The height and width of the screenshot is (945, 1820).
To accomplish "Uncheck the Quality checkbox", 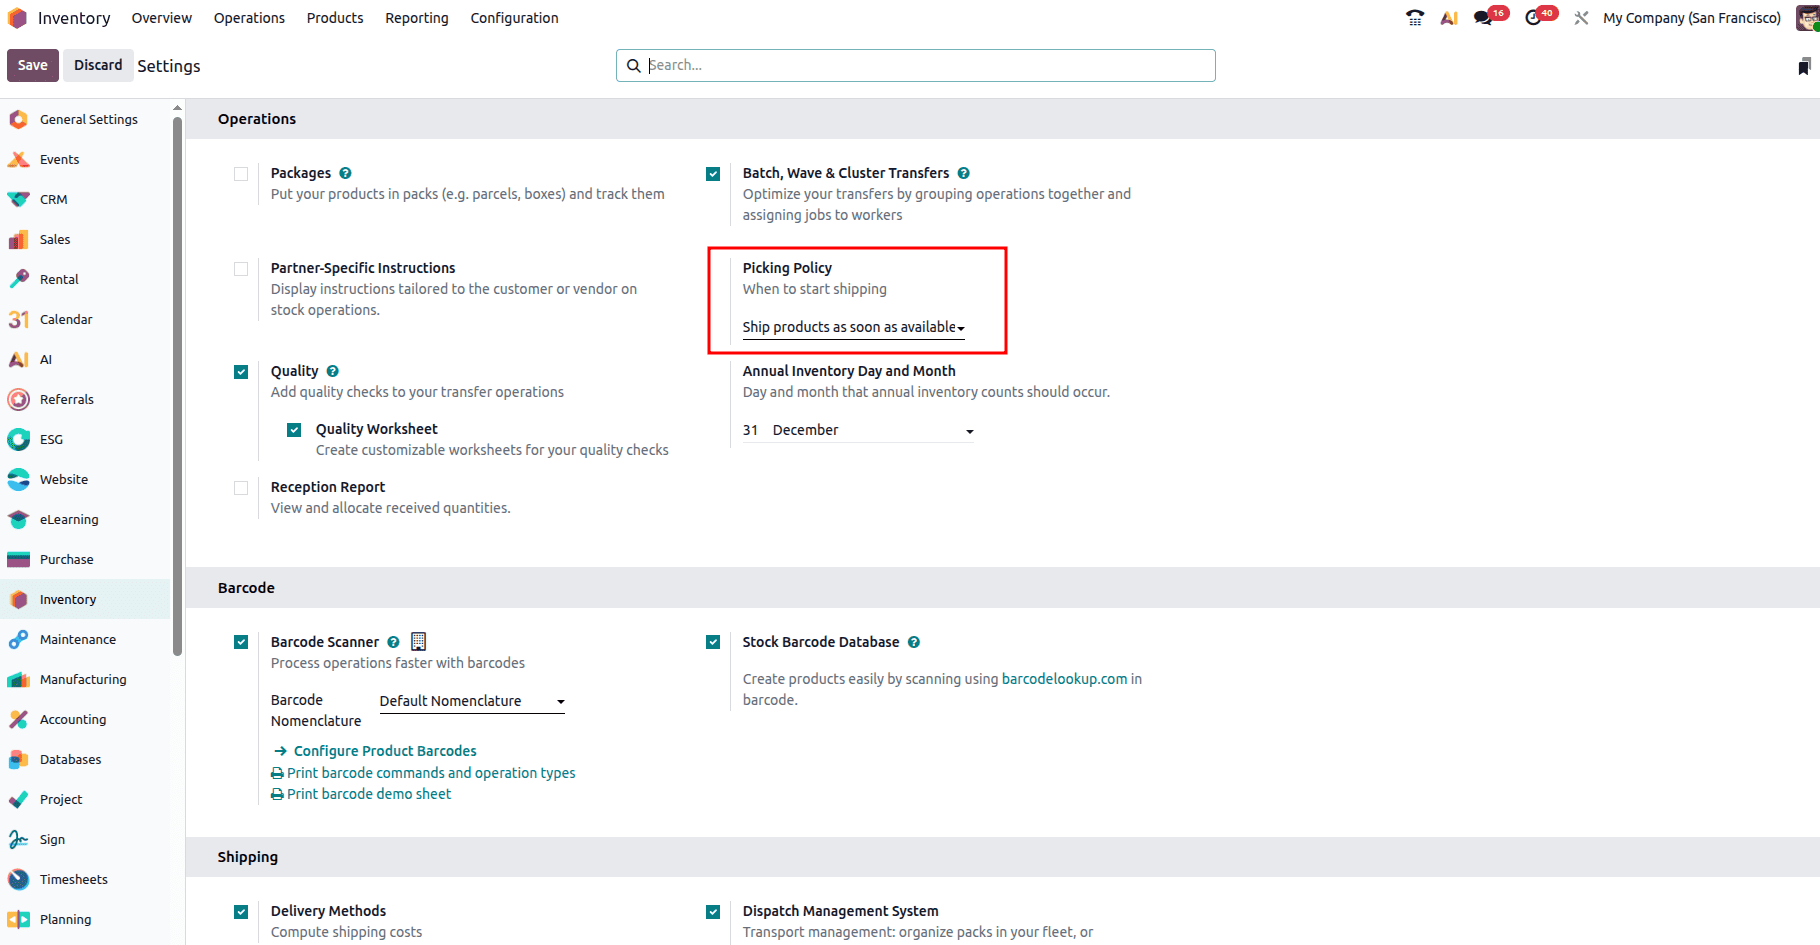I will pyautogui.click(x=241, y=372).
